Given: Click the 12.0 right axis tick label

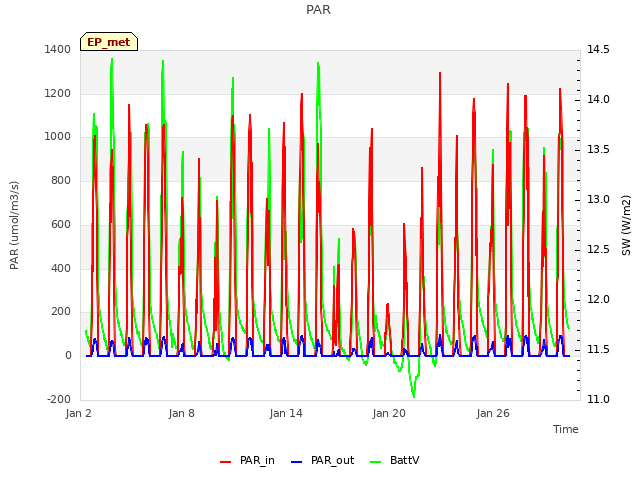Looking at the screenshot, I should [598, 300].
